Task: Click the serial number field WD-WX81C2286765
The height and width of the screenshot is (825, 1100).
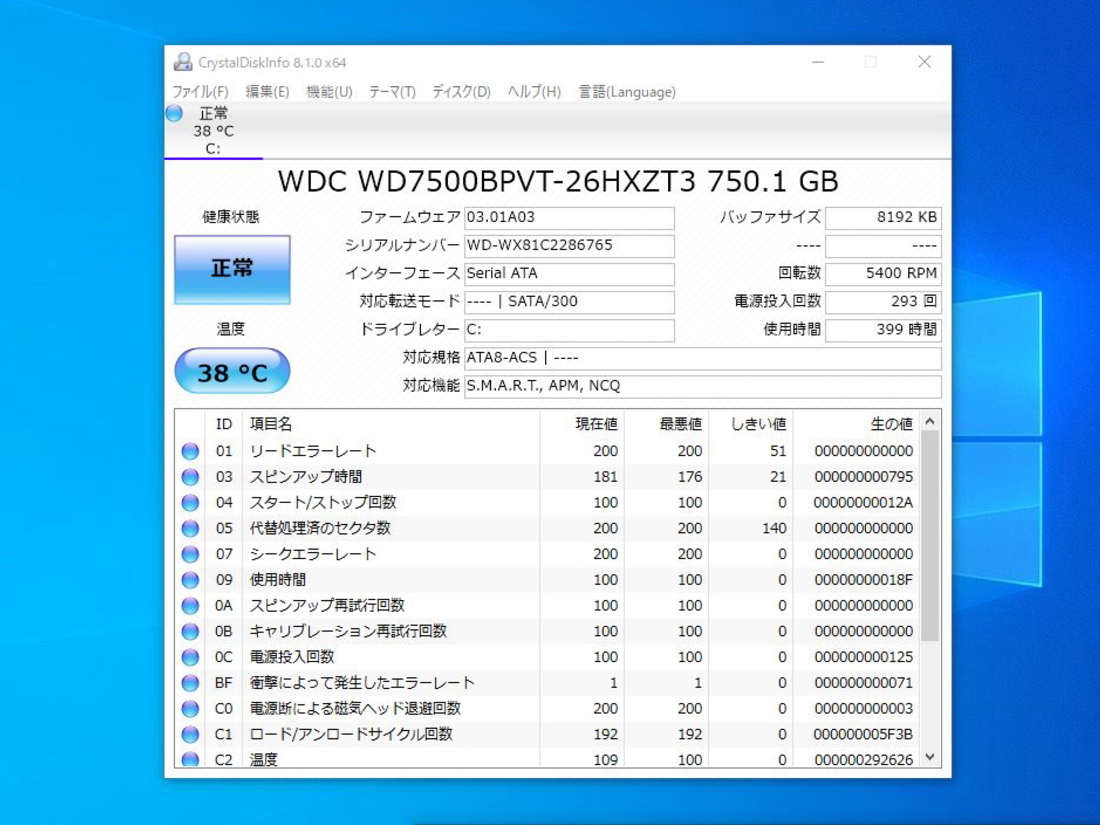Action: pyautogui.click(x=569, y=246)
